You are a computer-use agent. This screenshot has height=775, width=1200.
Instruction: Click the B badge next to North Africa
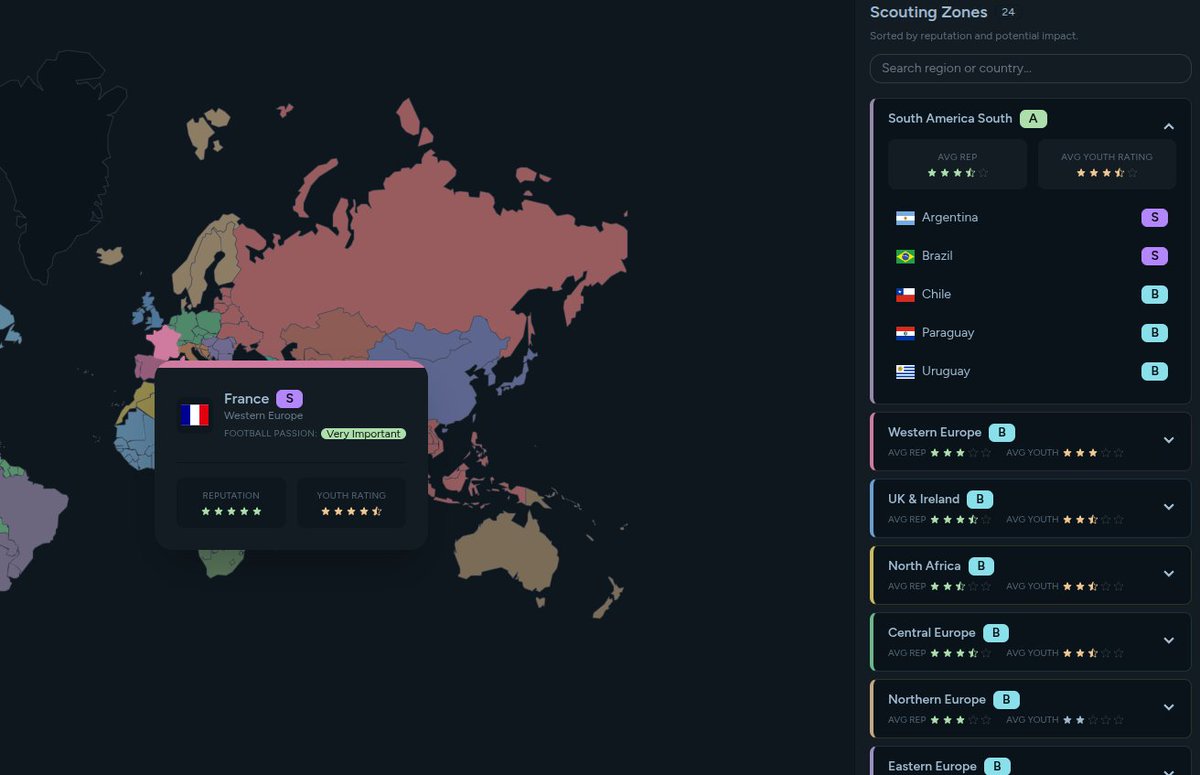coord(981,566)
